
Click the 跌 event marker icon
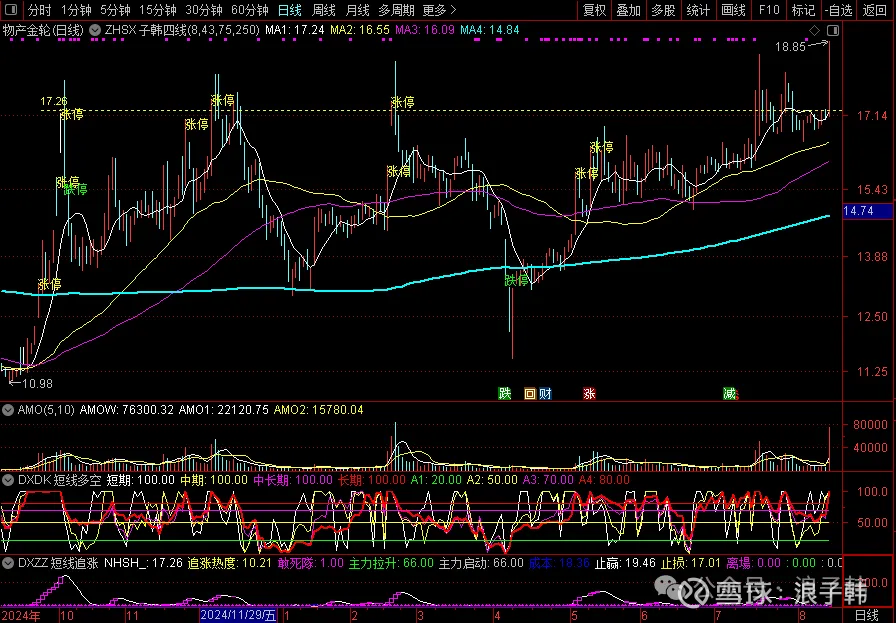[x=505, y=394]
